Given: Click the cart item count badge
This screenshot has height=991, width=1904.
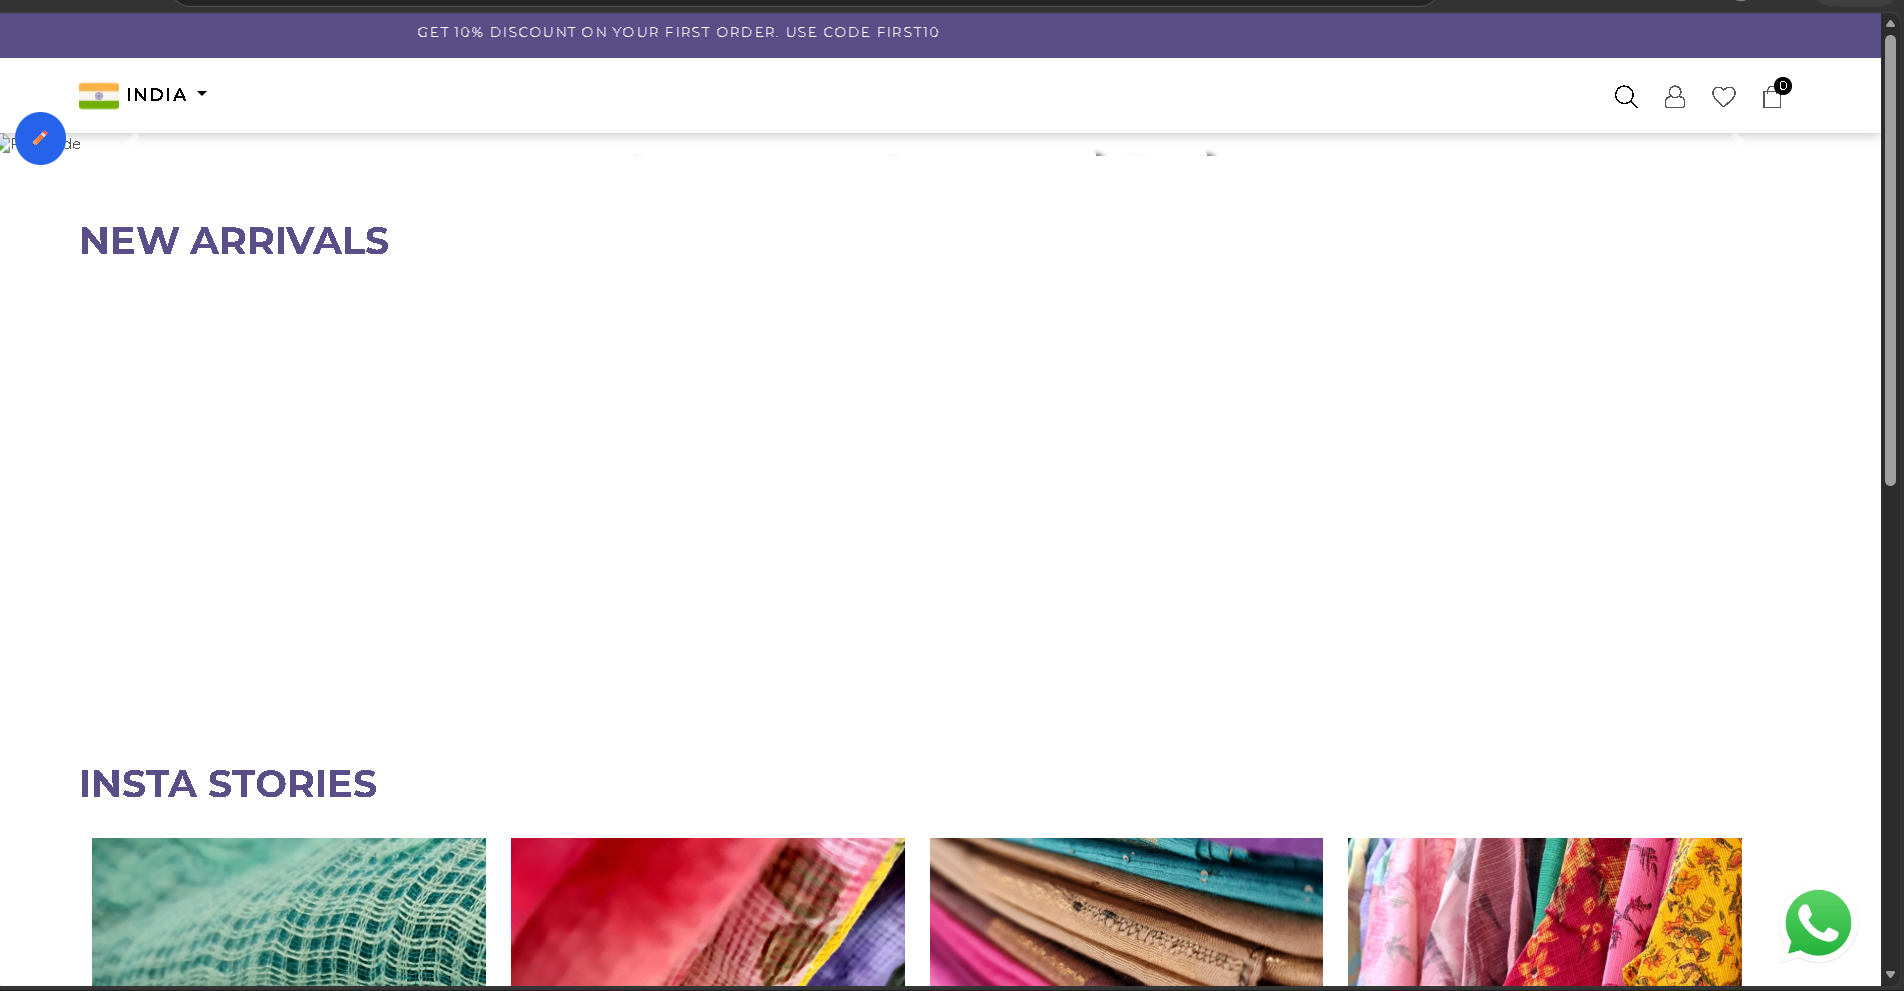Looking at the screenshot, I should 1783,86.
